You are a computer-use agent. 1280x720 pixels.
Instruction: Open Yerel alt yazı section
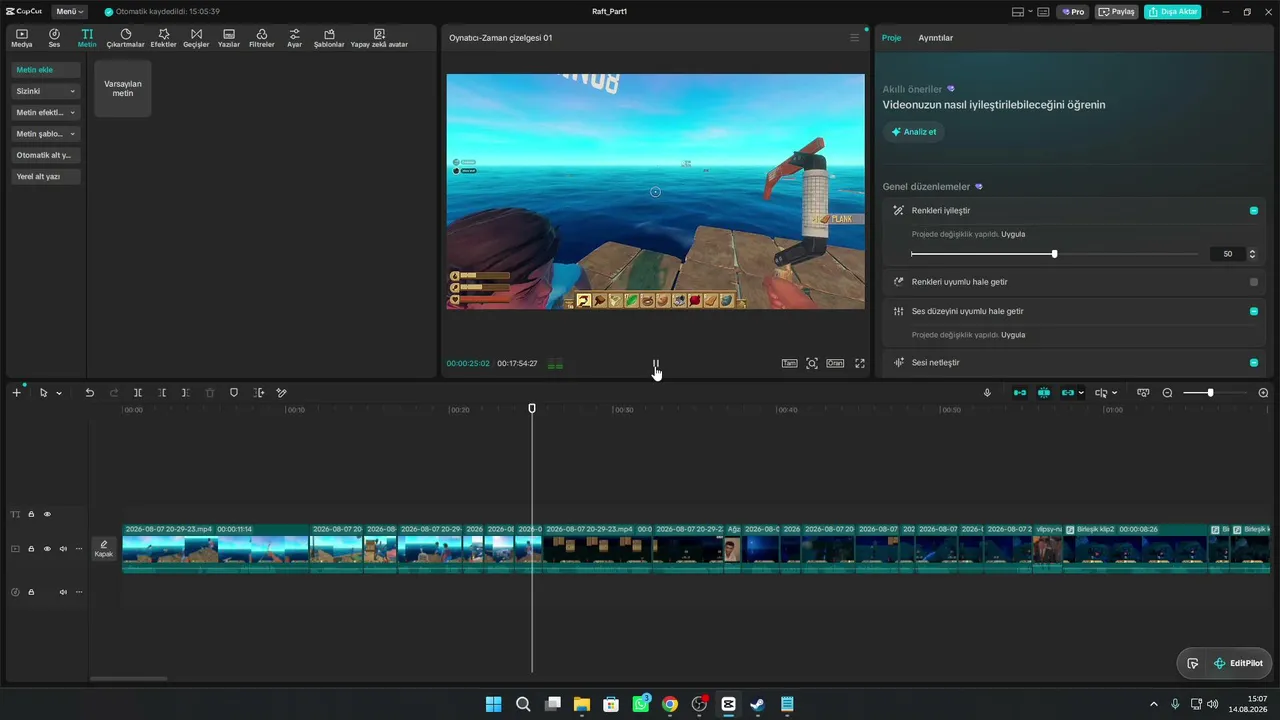coord(46,176)
